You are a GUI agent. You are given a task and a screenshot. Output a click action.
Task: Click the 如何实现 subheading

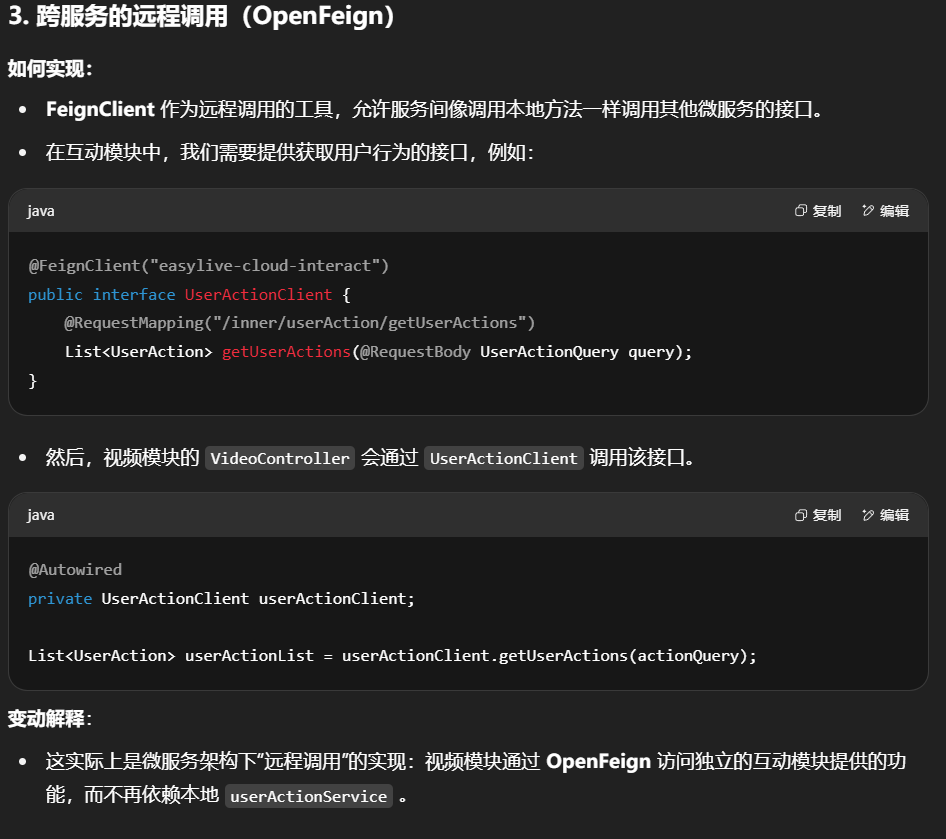point(50,68)
